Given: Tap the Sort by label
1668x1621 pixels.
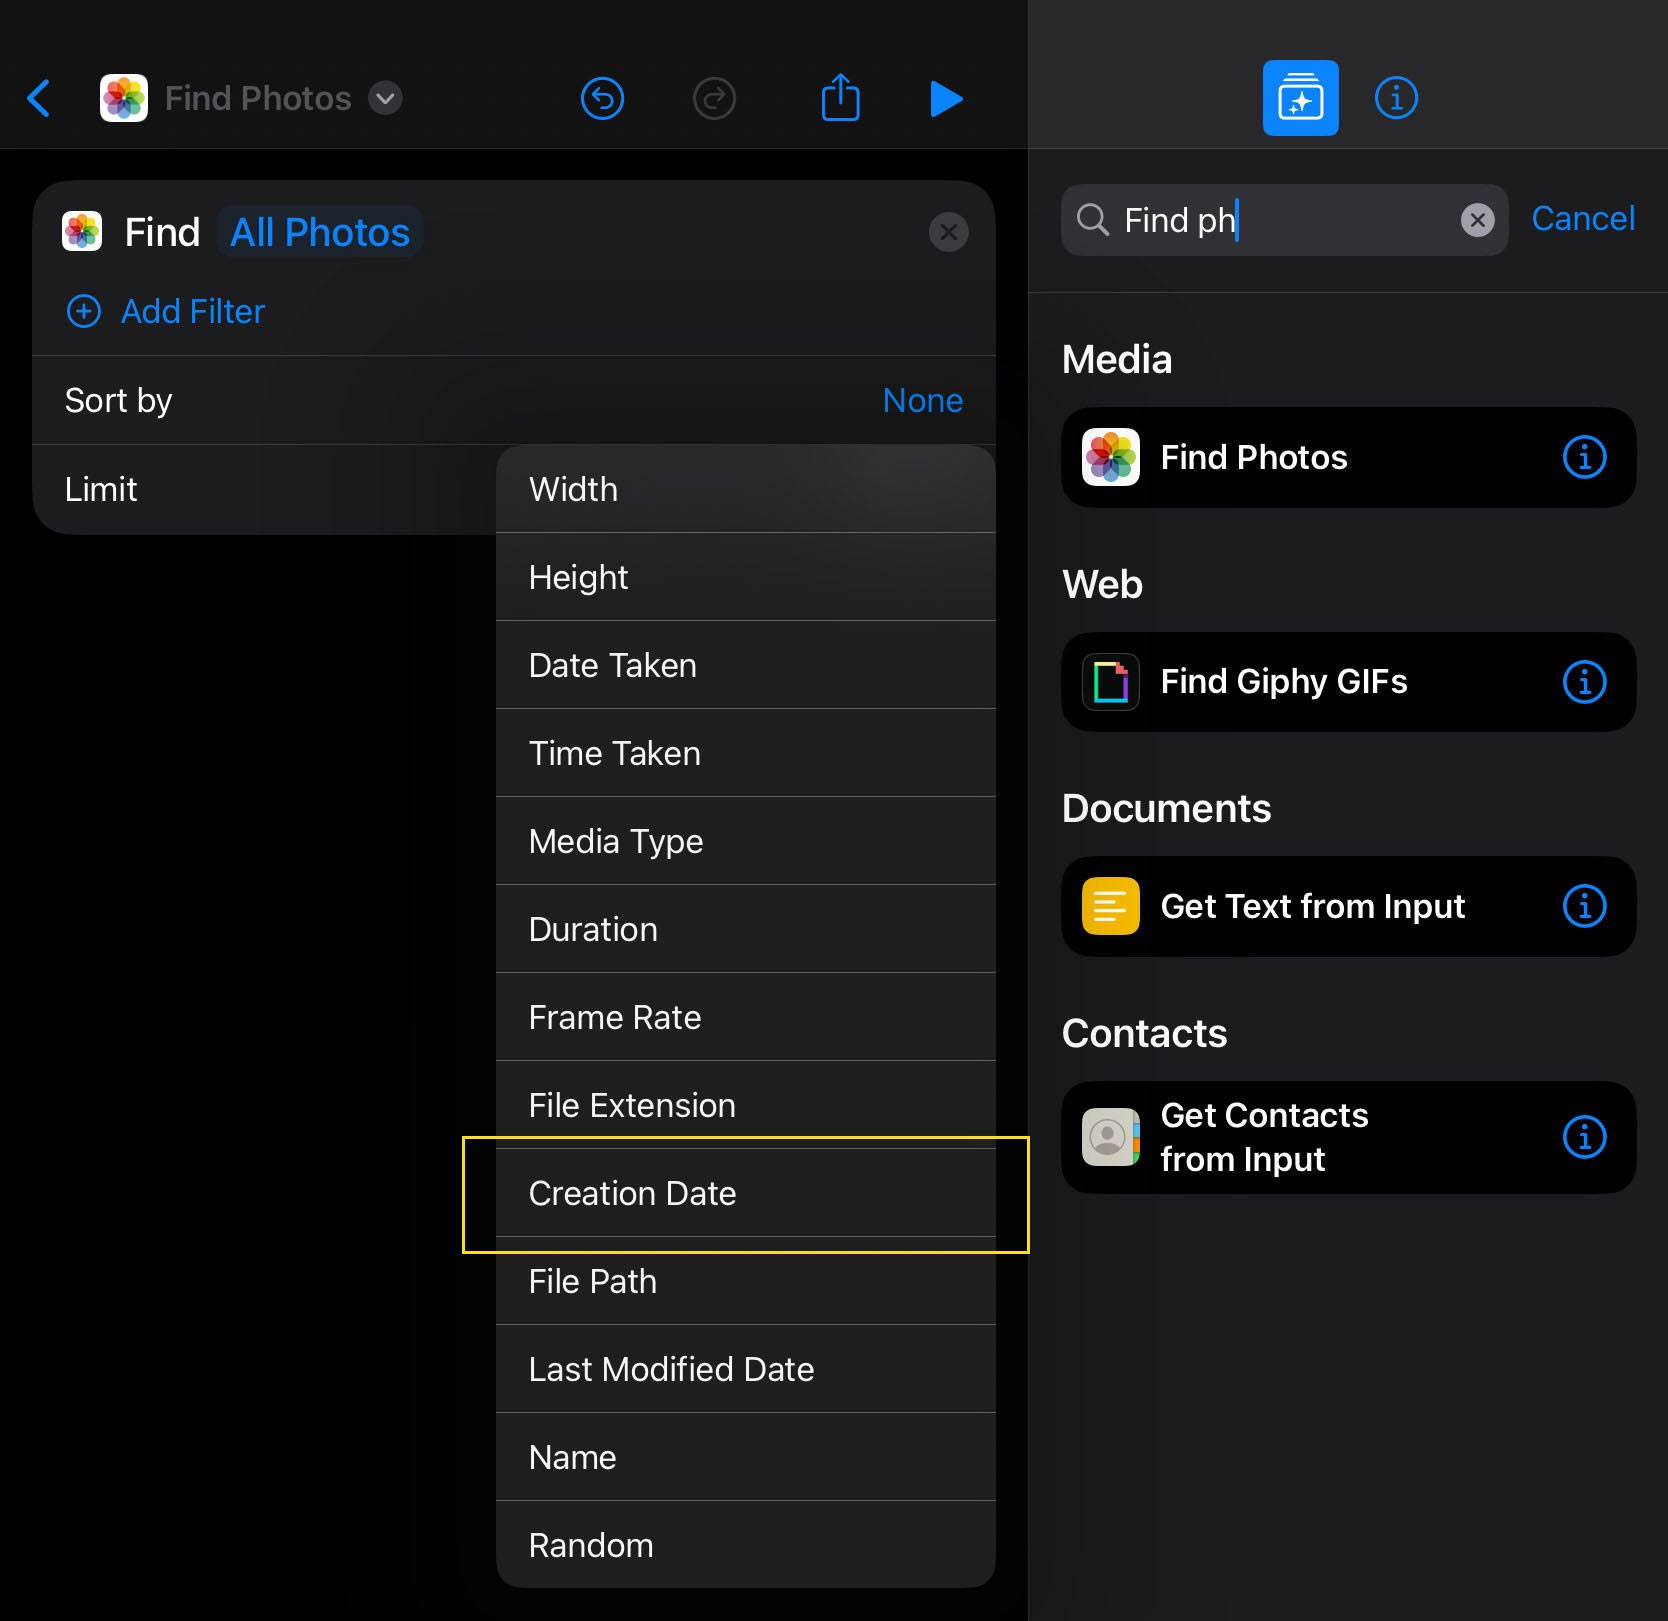Looking at the screenshot, I should tap(118, 400).
